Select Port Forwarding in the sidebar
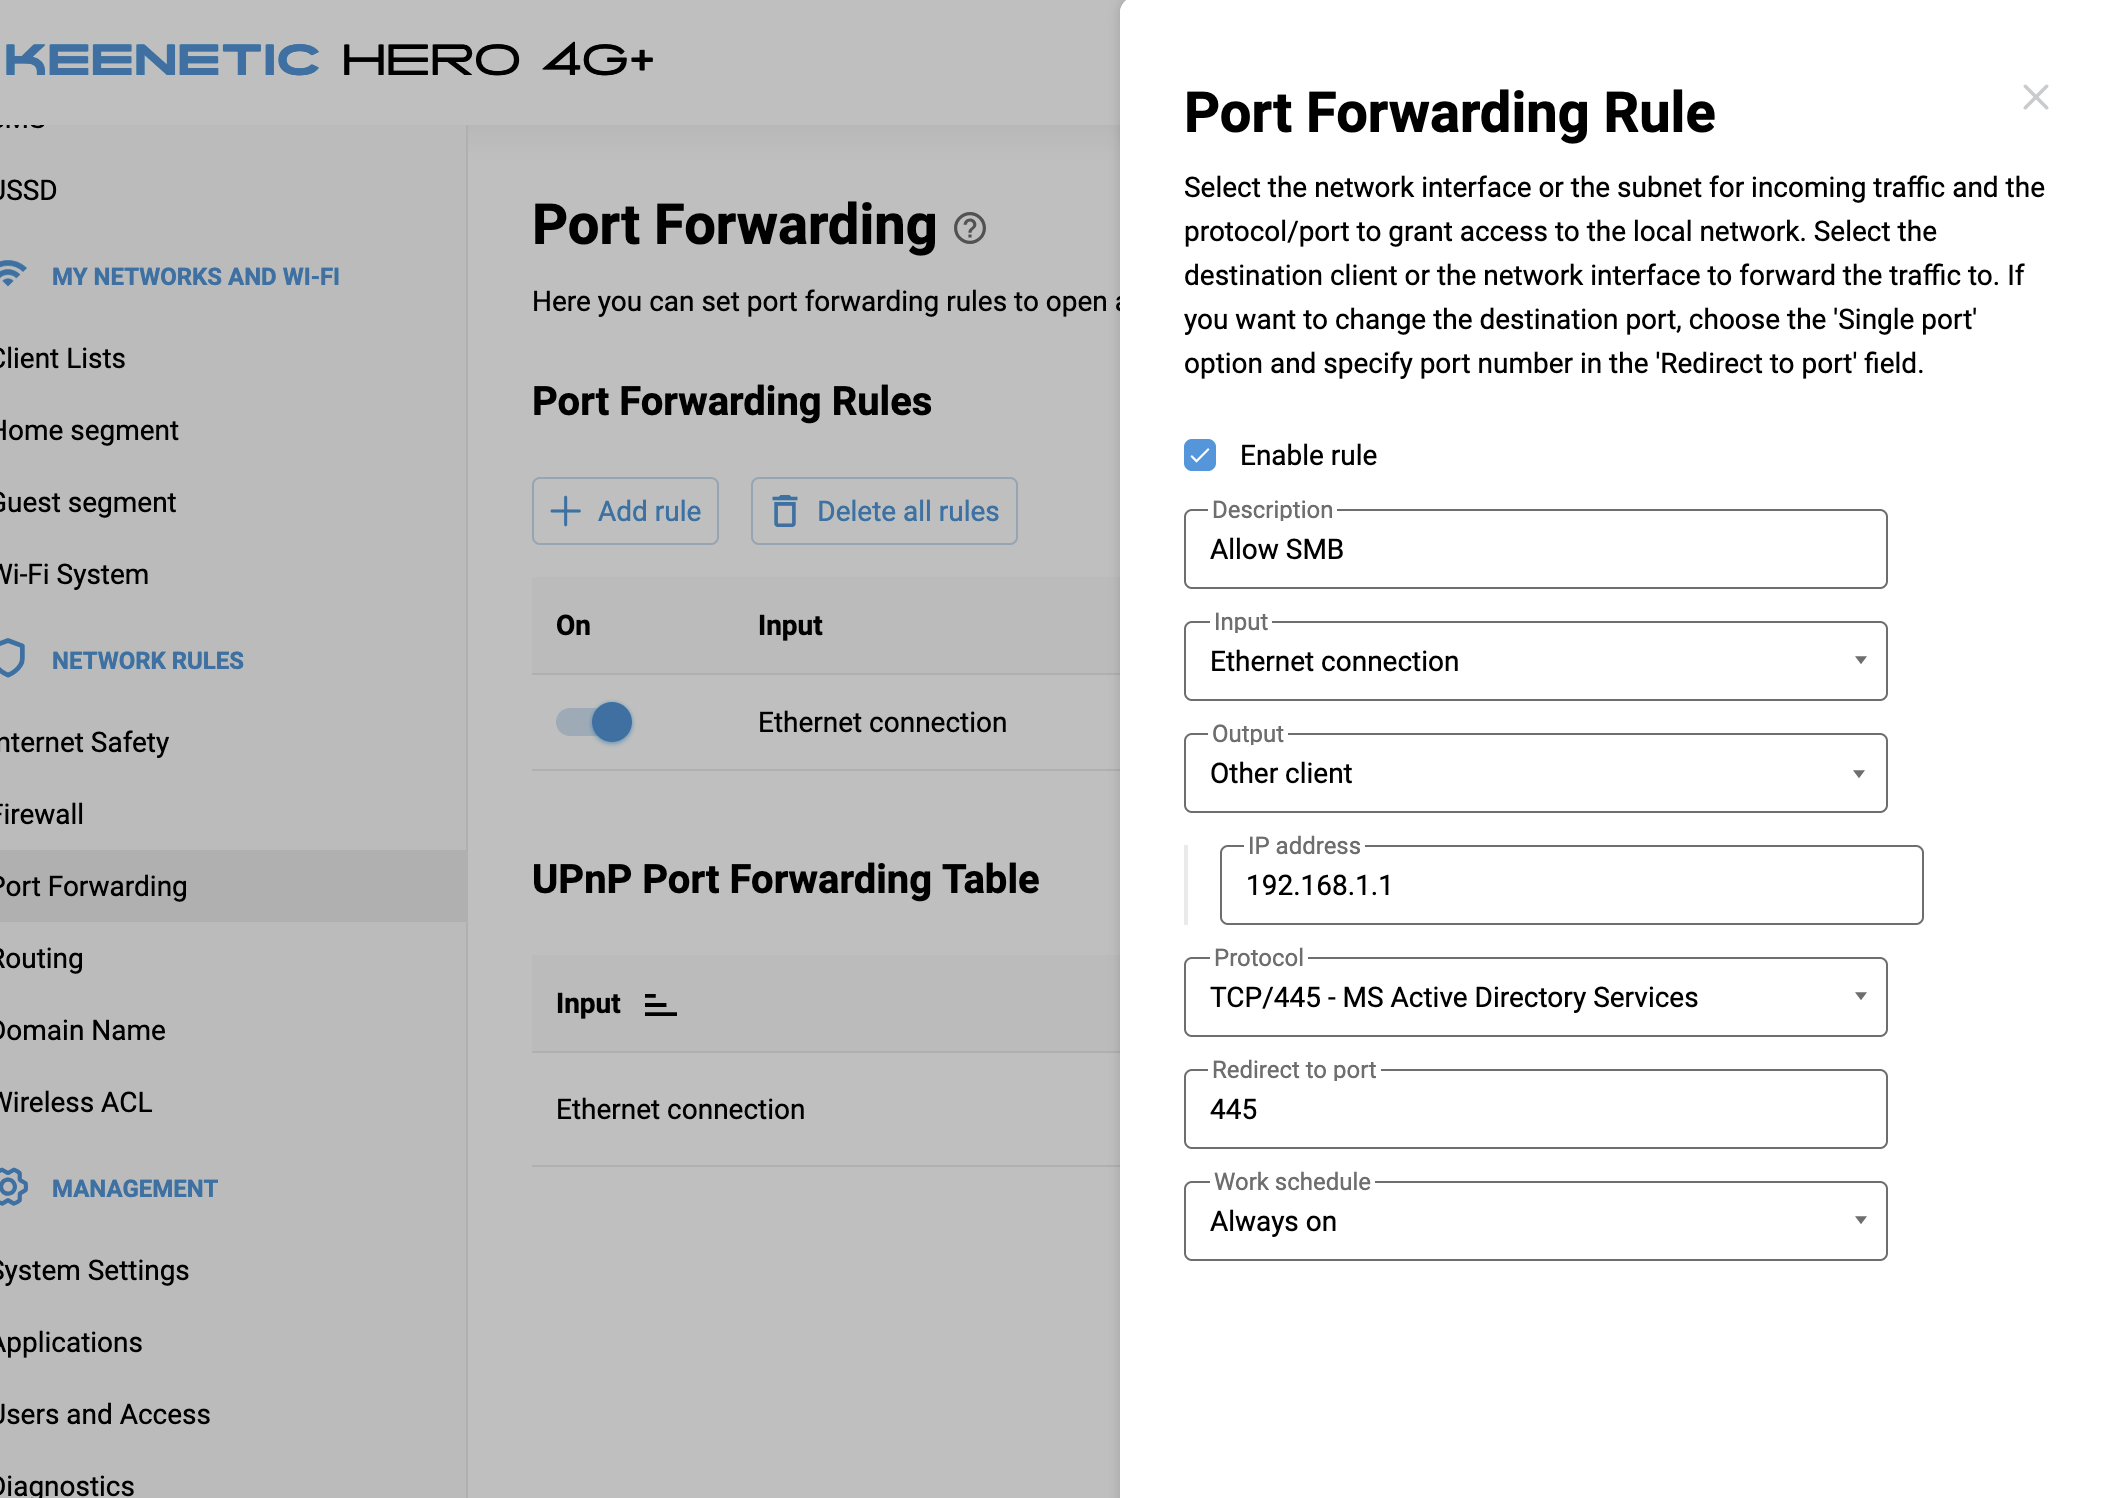The image size is (2106, 1498). (x=232, y=886)
